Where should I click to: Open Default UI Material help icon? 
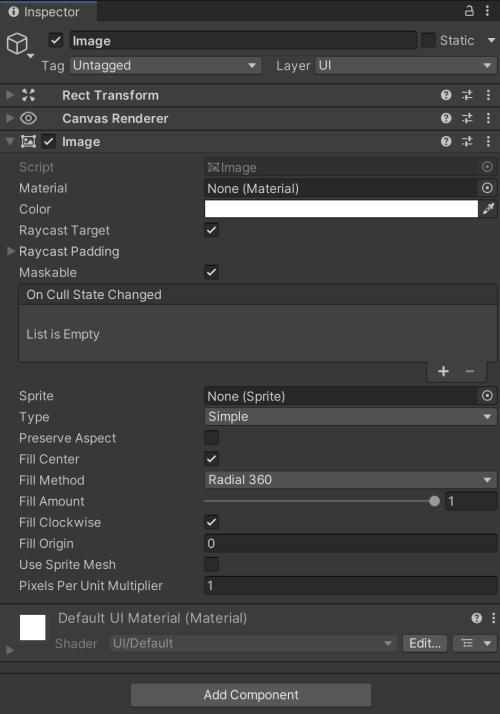[476, 618]
